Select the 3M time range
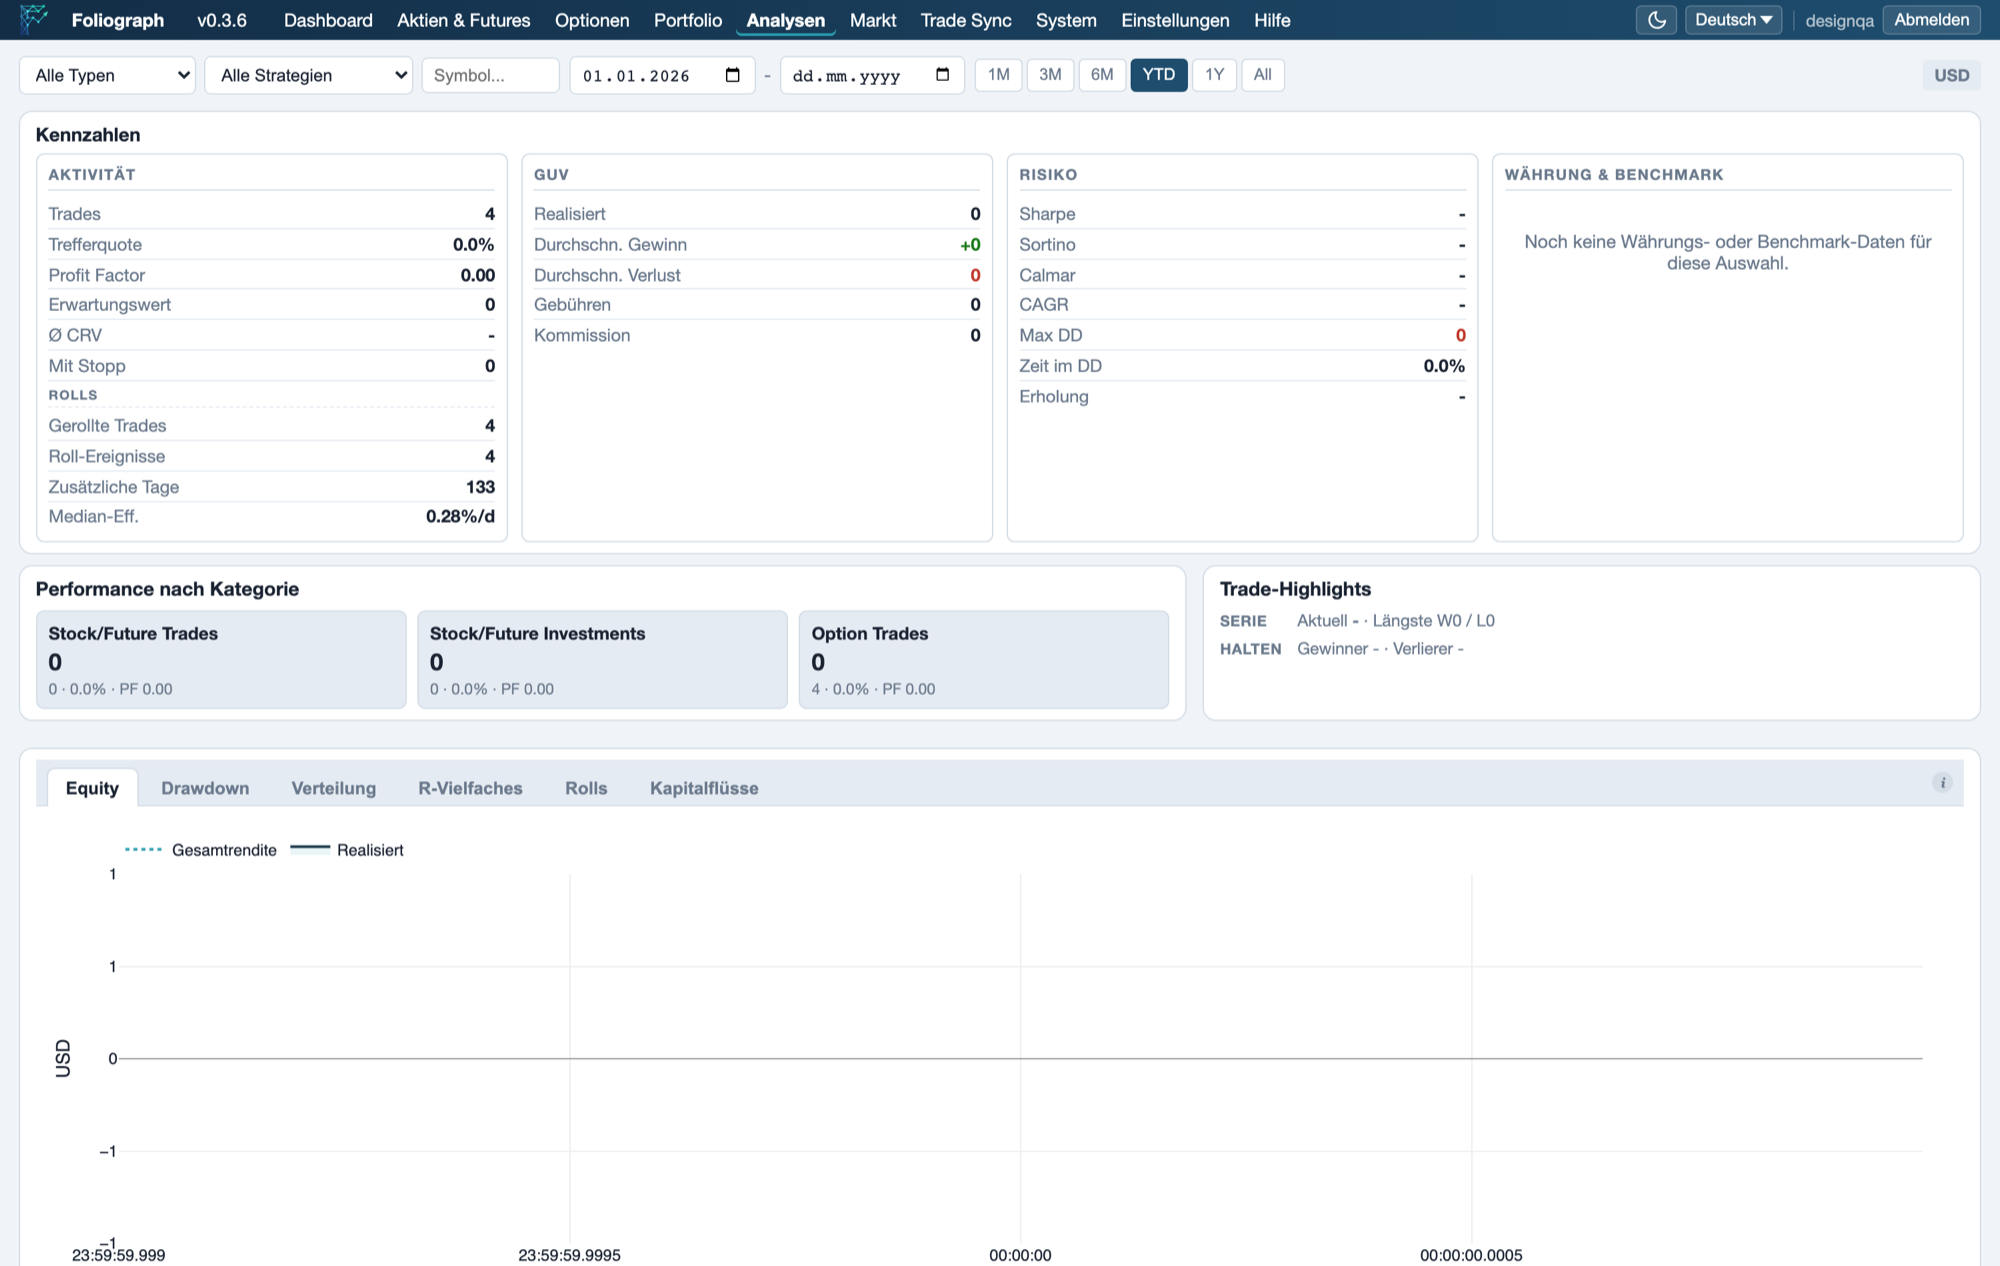Viewport: 2000px width, 1266px height. point(1050,75)
